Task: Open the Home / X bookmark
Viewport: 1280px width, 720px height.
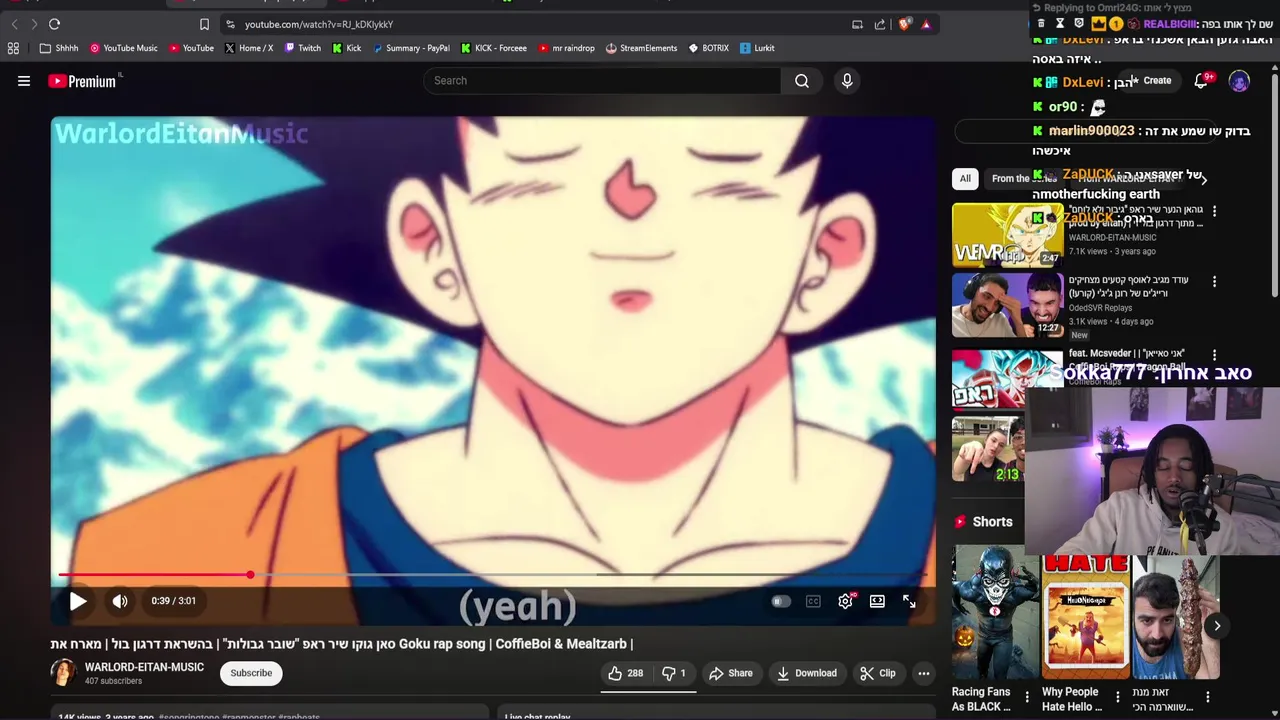Action: [x=249, y=48]
